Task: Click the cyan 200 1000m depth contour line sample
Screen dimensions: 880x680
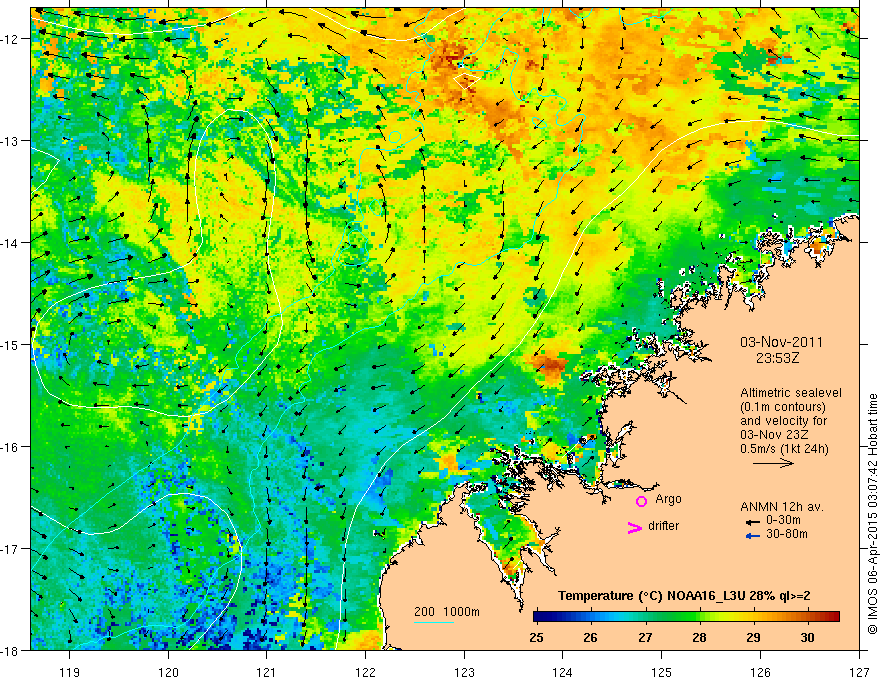Action: (x=434, y=622)
